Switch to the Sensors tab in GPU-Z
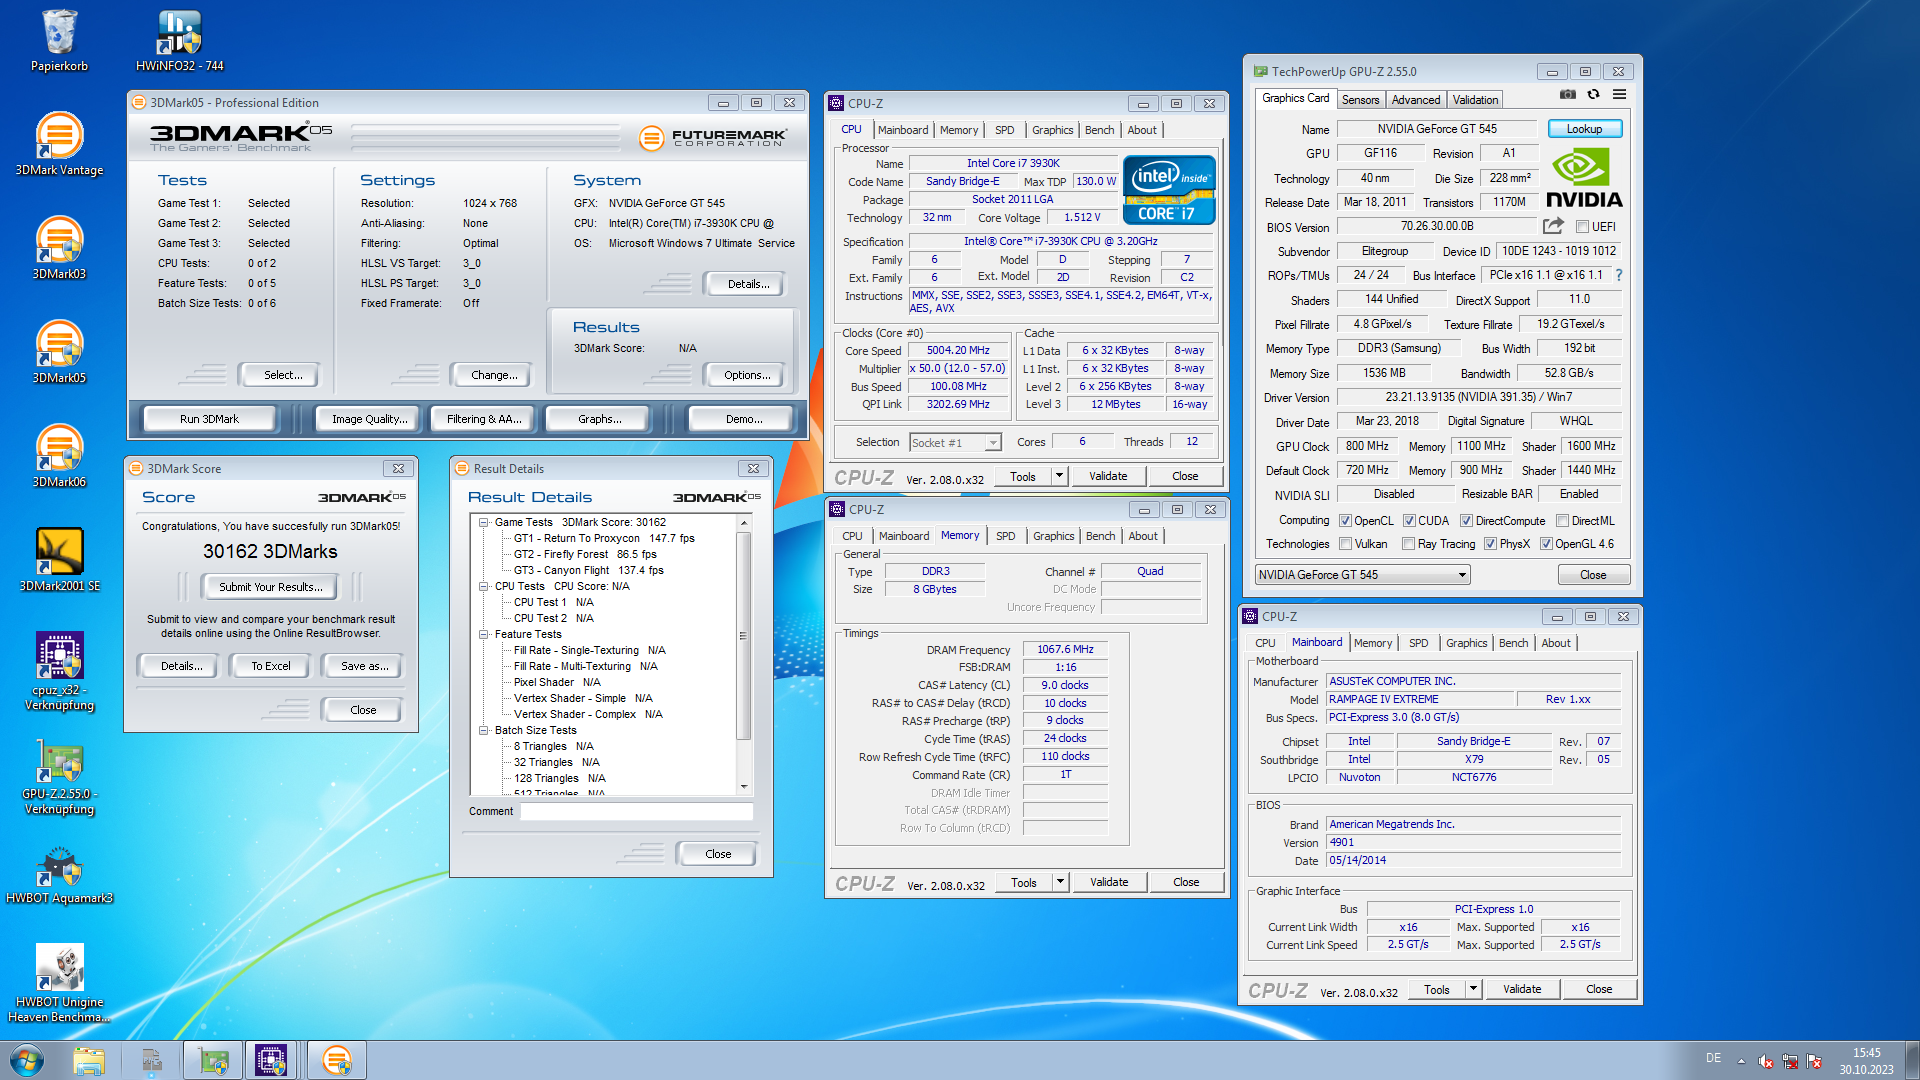 (x=1360, y=100)
